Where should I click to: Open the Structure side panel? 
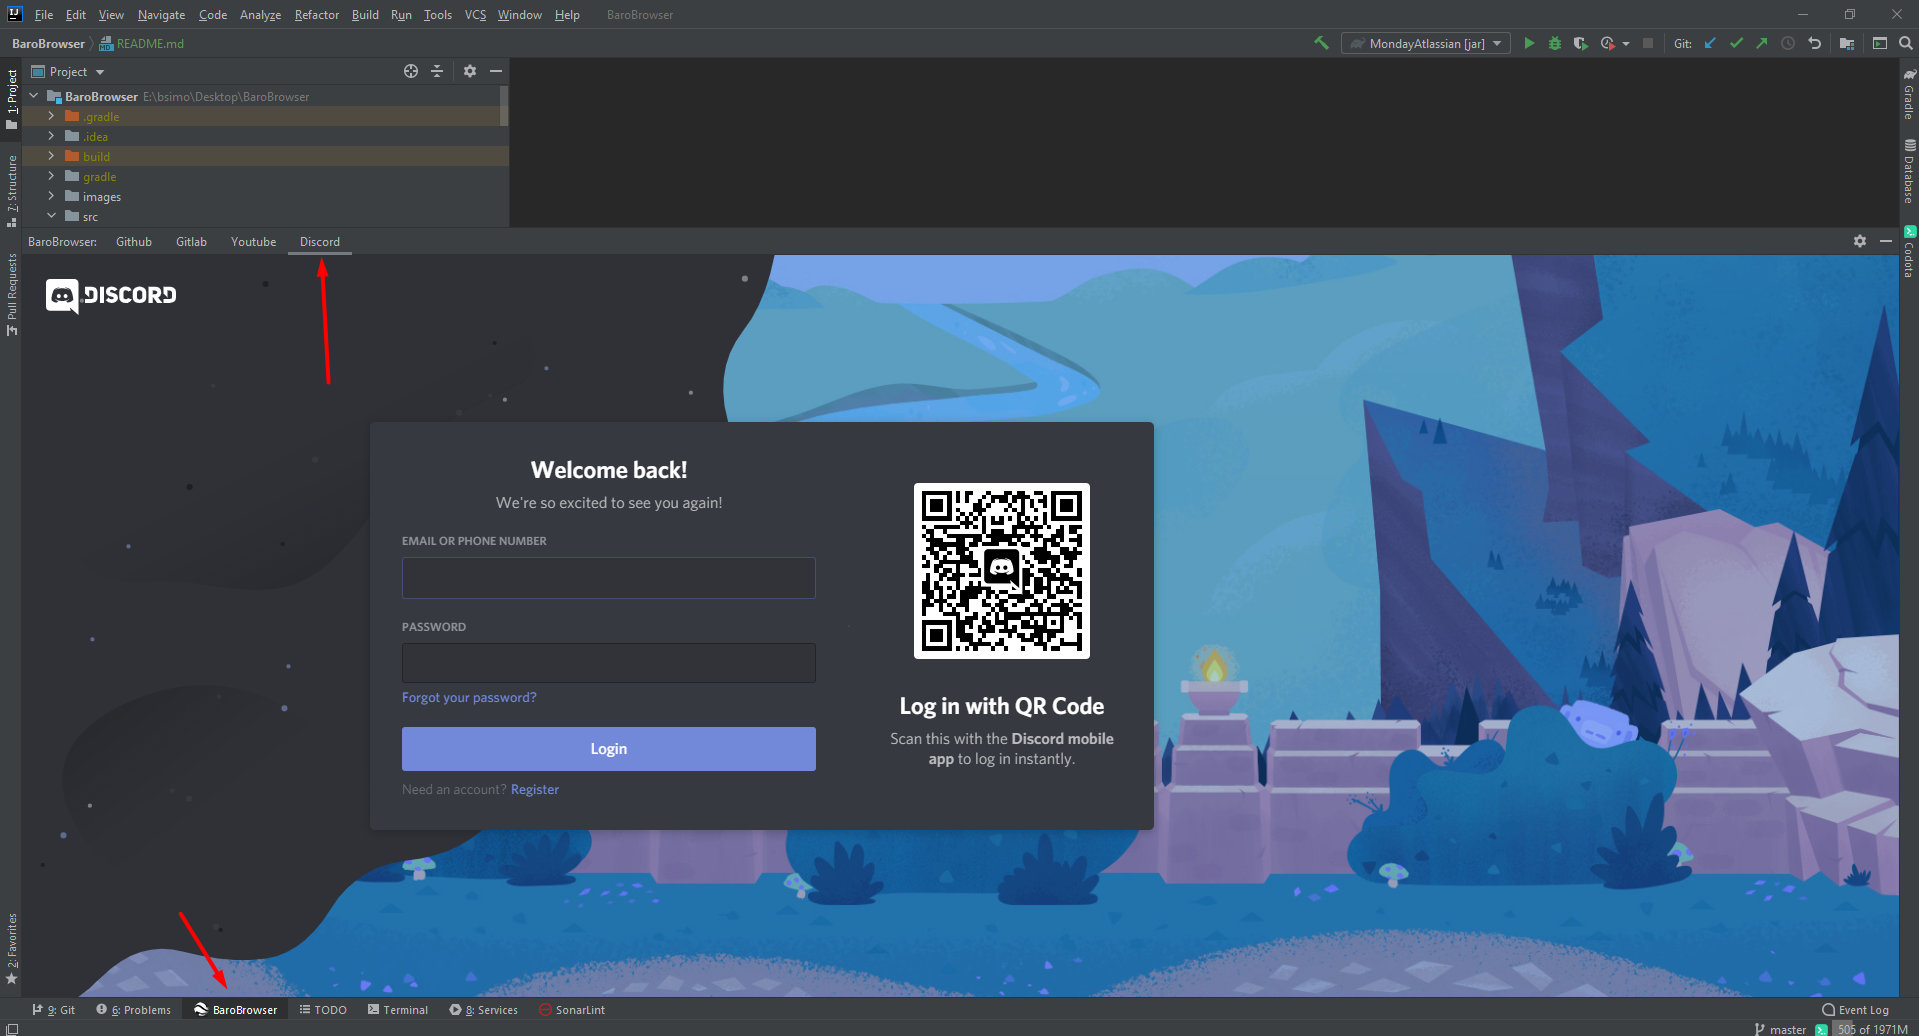pyautogui.click(x=12, y=191)
